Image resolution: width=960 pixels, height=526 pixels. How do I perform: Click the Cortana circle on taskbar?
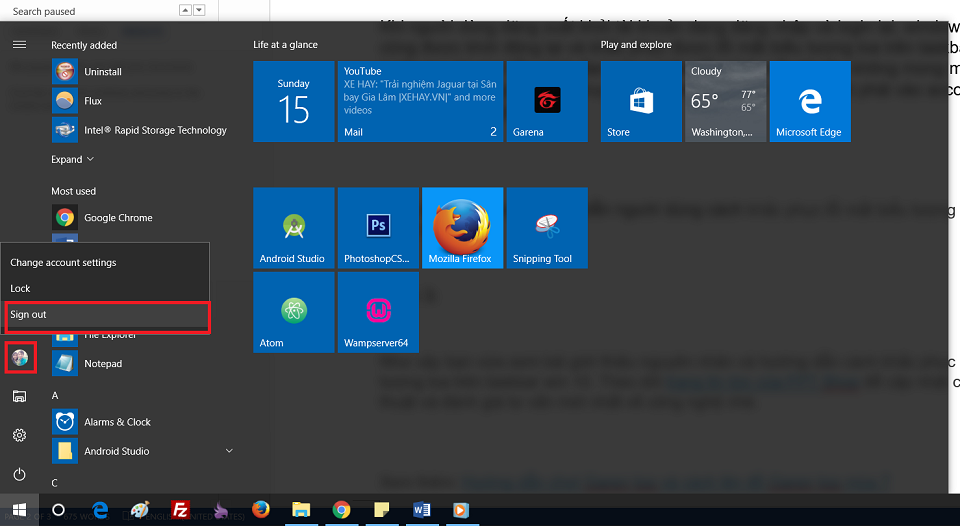[58, 510]
